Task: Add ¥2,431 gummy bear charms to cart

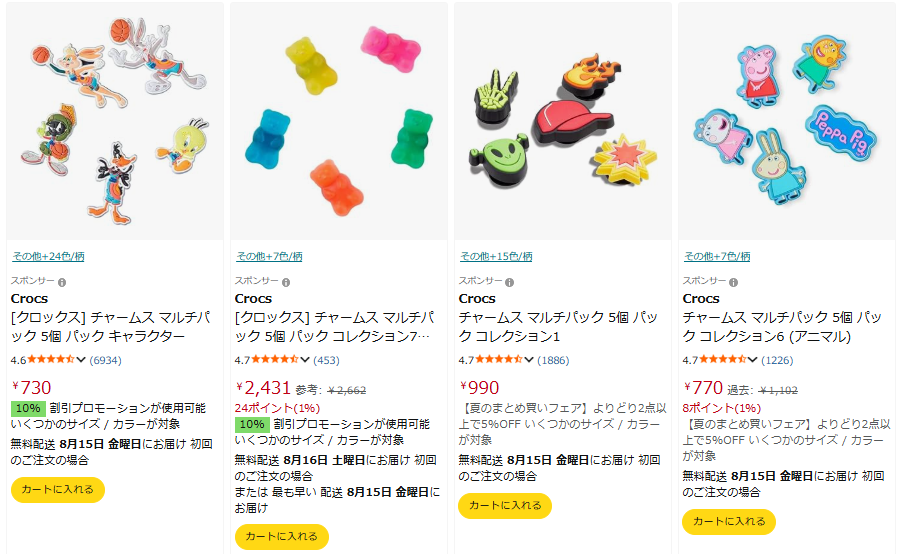Action: click(282, 537)
